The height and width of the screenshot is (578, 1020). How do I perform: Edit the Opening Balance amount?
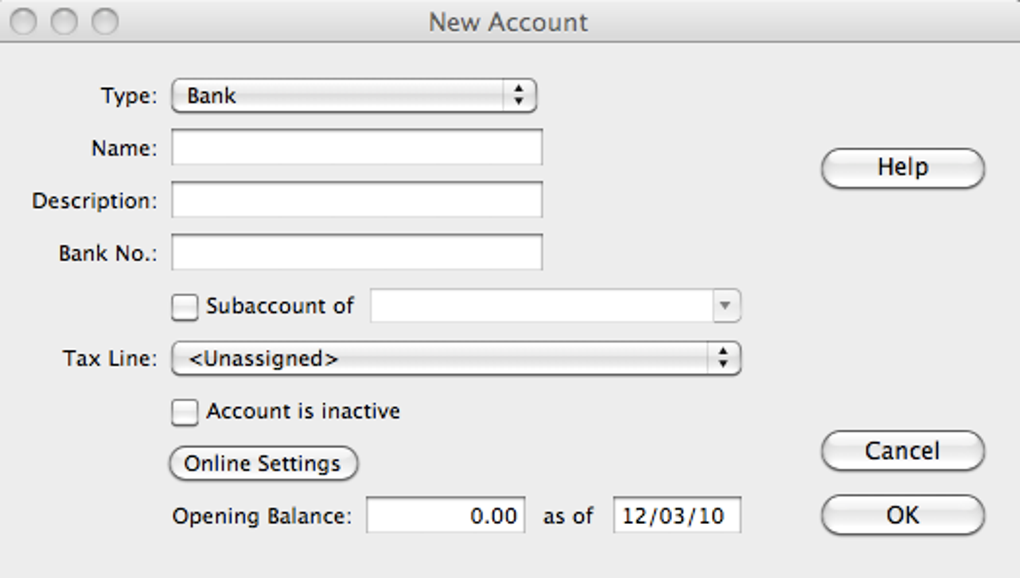click(x=446, y=515)
